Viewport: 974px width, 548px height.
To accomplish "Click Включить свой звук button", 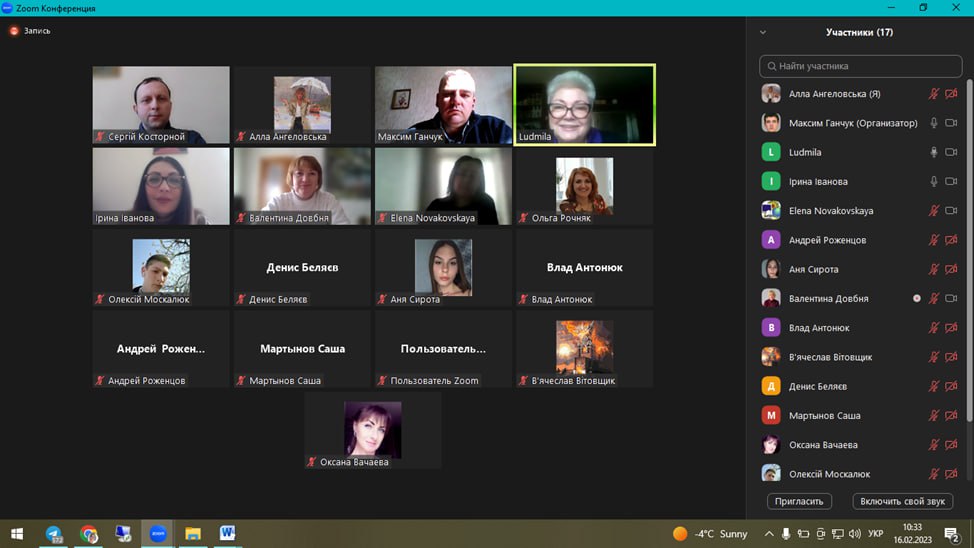I will (x=903, y=501).
